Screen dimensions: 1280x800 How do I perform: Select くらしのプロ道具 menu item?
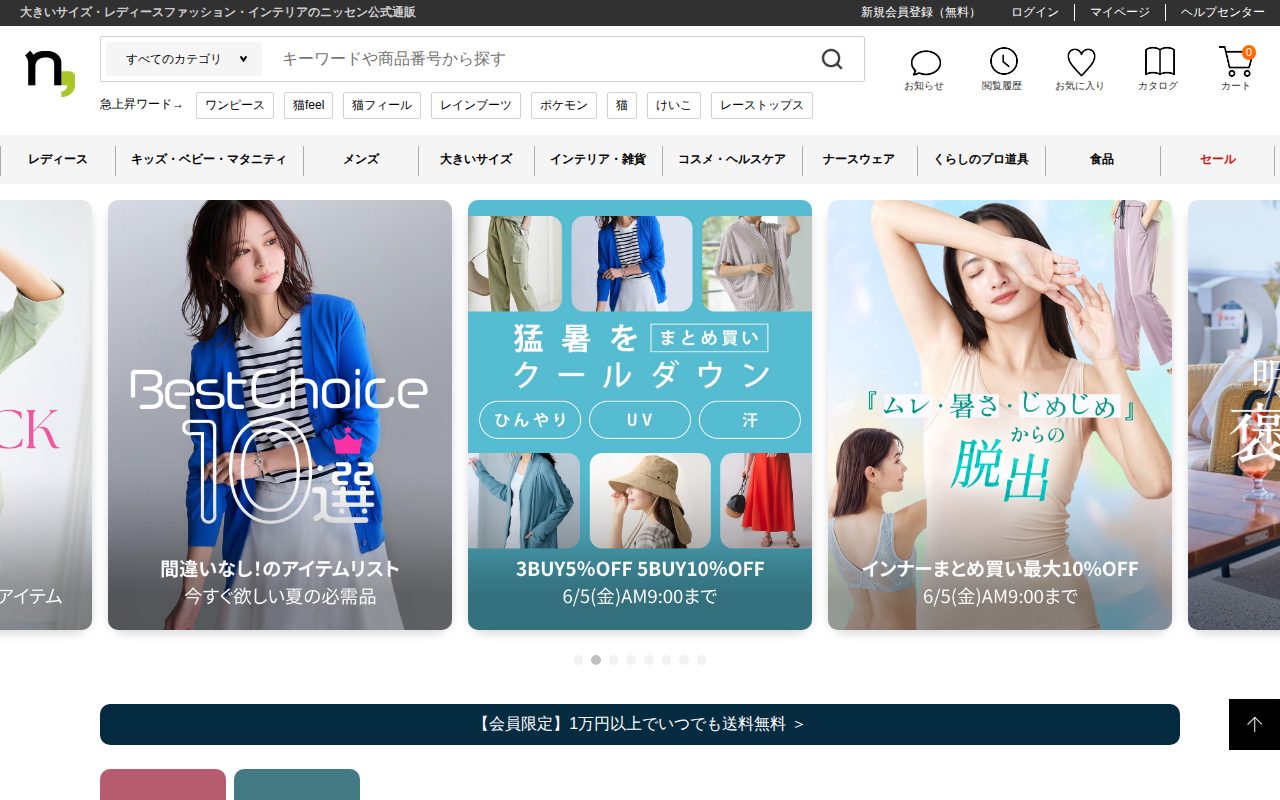pyautogui.click(x=981, y=159)
